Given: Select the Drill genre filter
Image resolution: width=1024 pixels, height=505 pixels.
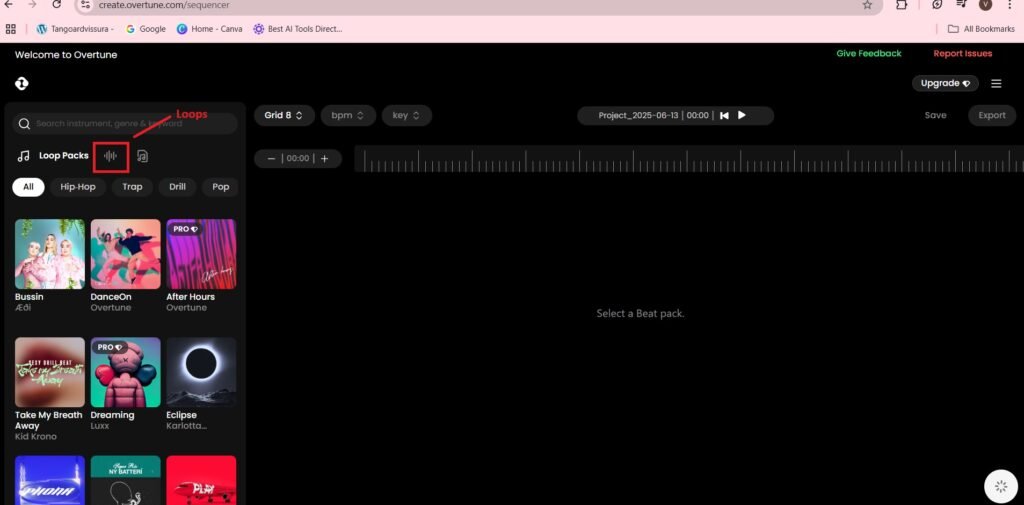Looking at the screenshot, I should pos(178,187).
